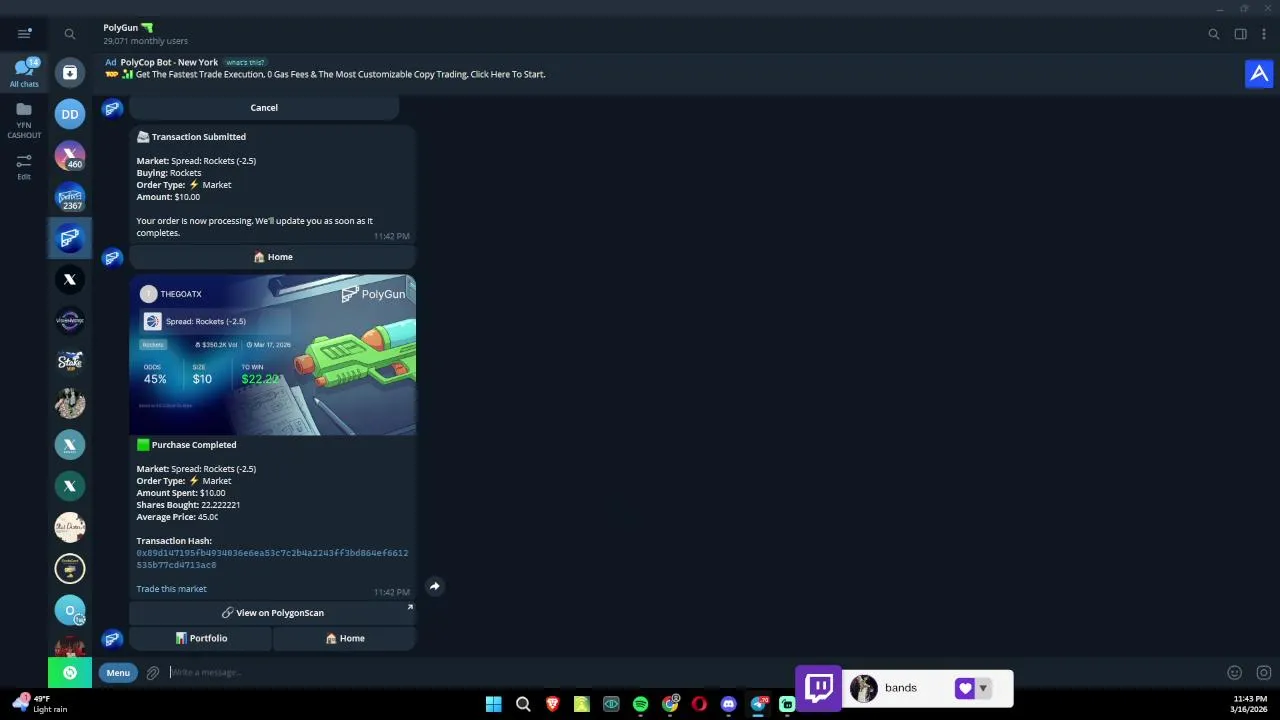Toggle the right info sidebar panel icon
This screenshot has width=1280, height=720.
(x=1241, y=34)
